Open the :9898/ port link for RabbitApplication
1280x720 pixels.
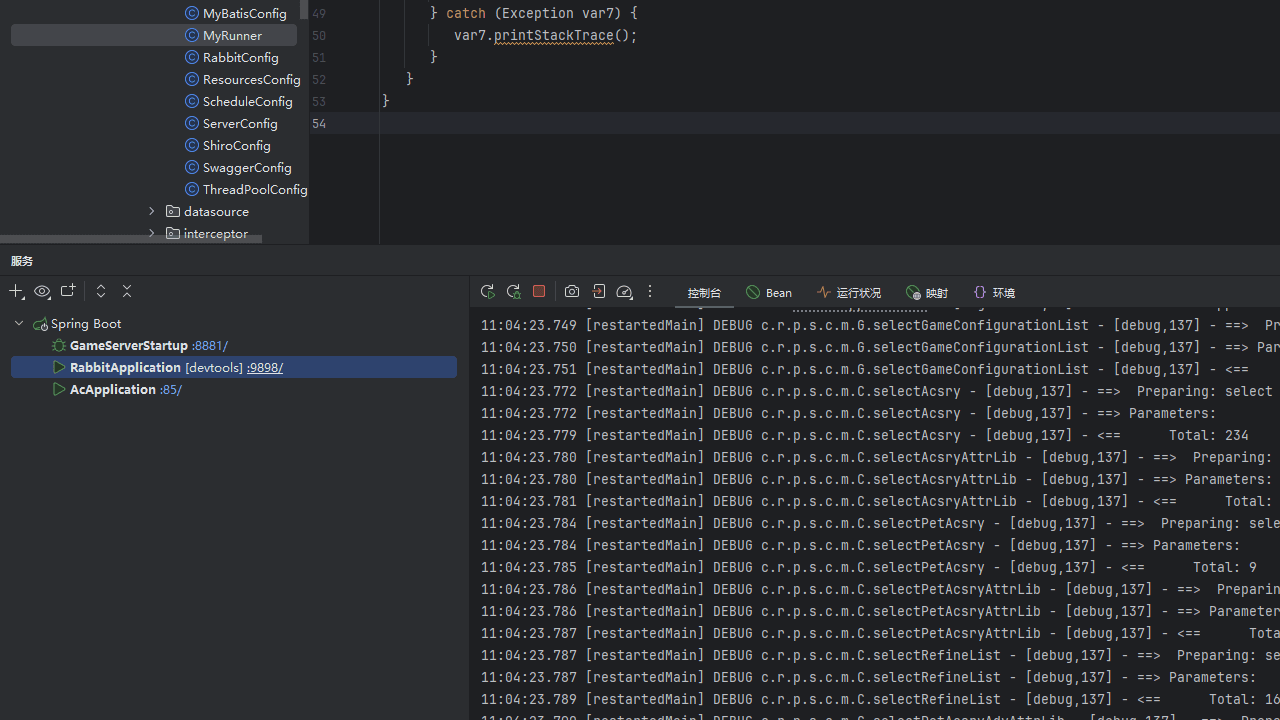tap(265, 368)
